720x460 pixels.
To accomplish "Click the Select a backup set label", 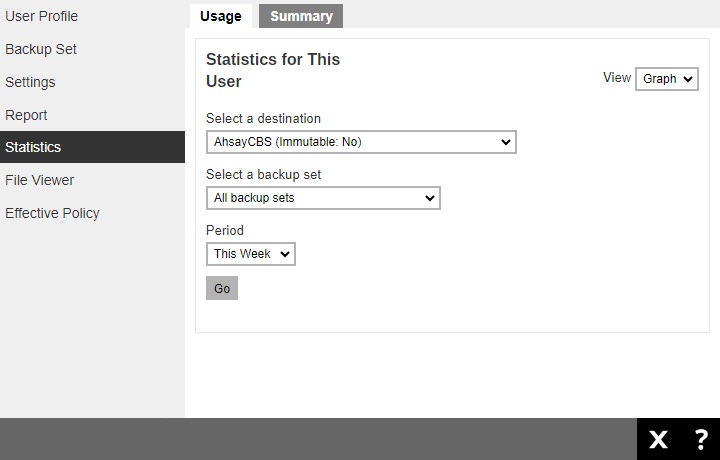I will (263, 174).
